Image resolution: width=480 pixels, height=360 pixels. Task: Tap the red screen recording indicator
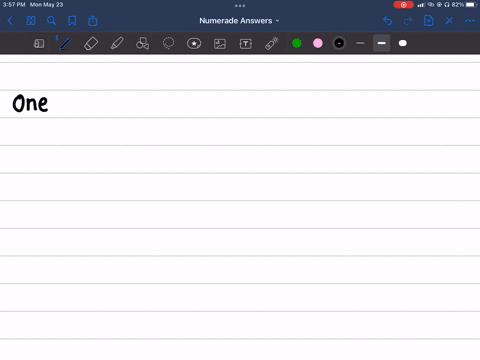[x=403, y=5]
